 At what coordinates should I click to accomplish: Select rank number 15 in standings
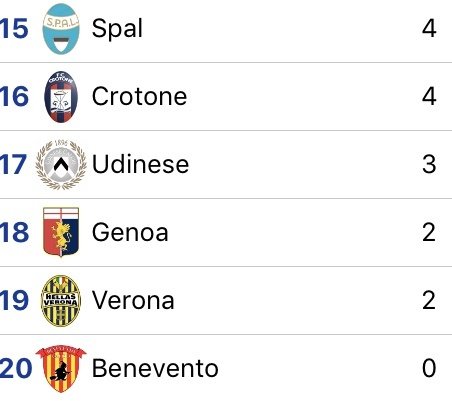point(14,29)
